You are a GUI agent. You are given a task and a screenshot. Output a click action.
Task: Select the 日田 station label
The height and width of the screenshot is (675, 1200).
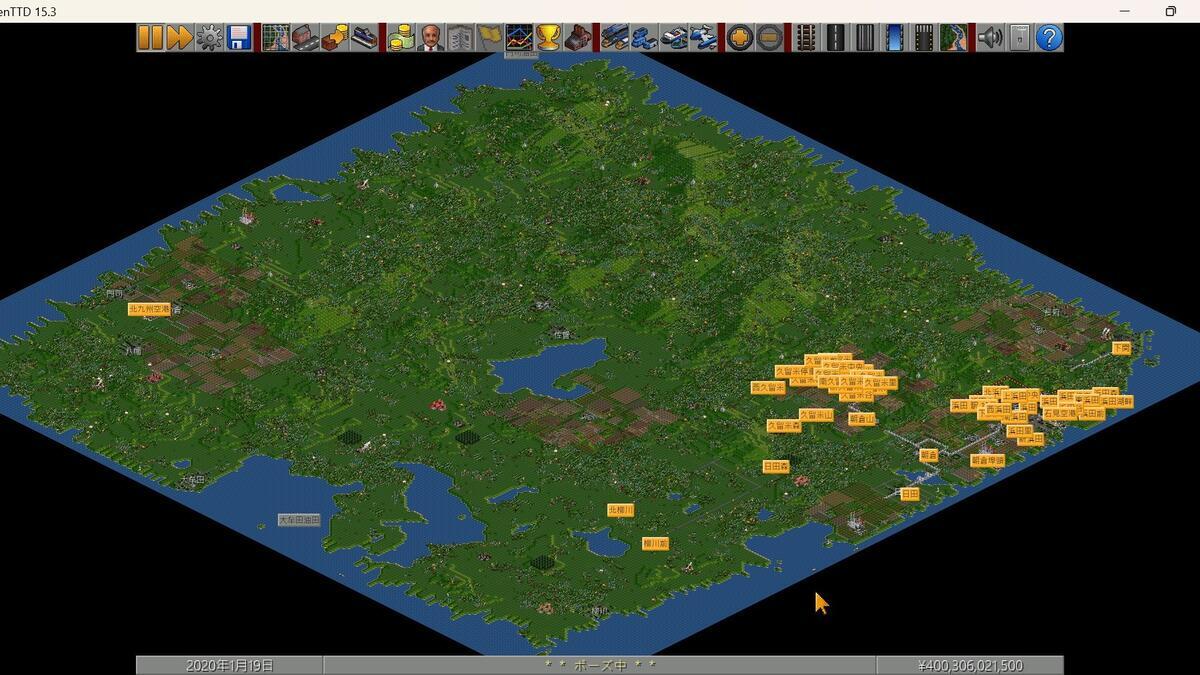click(909, 494)
